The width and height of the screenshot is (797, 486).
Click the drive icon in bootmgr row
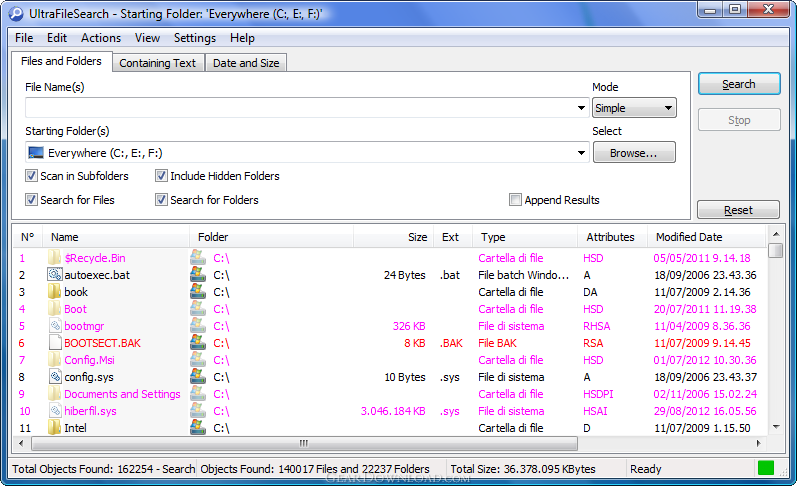[x=198, y=326]
